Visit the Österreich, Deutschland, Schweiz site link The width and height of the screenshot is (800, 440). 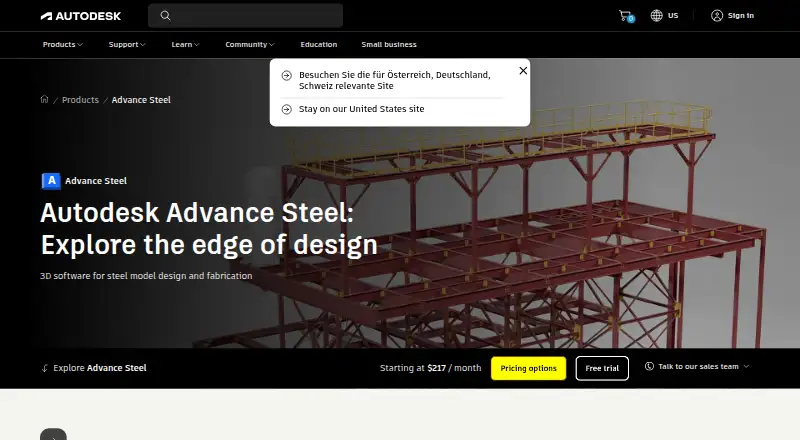[x=394, y=80]
